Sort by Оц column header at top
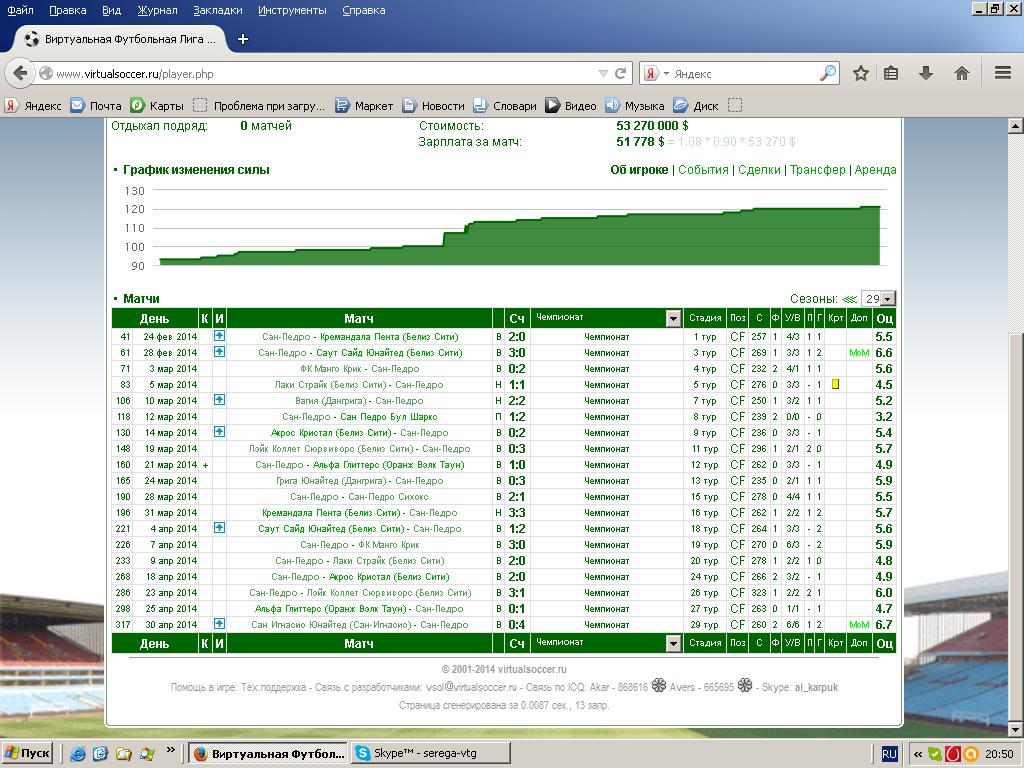The height and width of the screenshot is (768, 1024). coord(884,318)
